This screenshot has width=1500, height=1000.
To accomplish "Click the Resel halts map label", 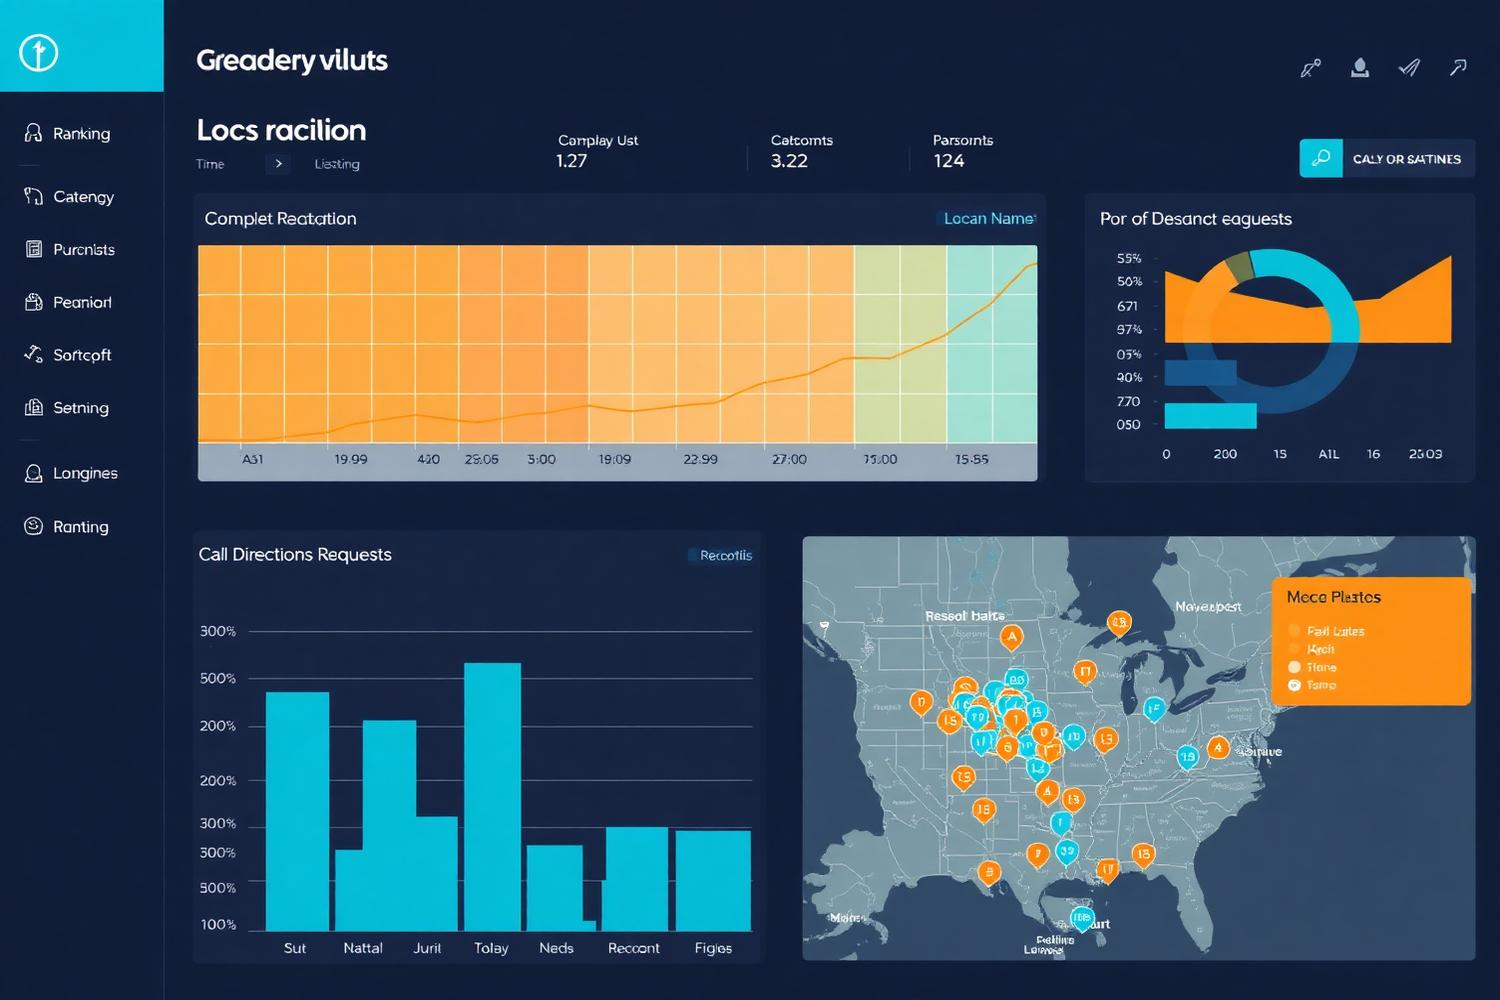I will [965, 616].
